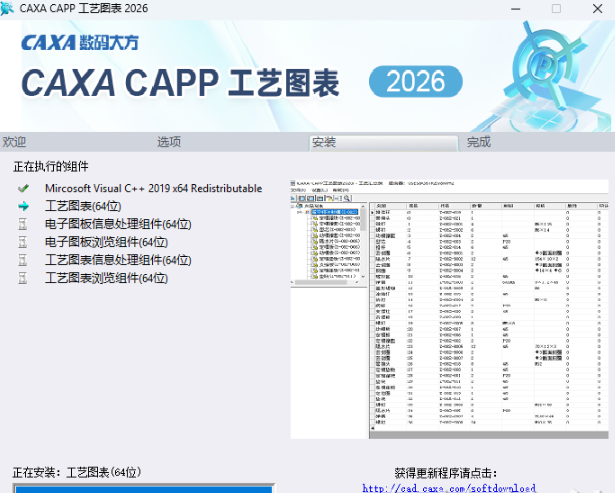Switch to the 欢迎 step tab
Viewport: 615px width, 493px height.
point(14,142)
